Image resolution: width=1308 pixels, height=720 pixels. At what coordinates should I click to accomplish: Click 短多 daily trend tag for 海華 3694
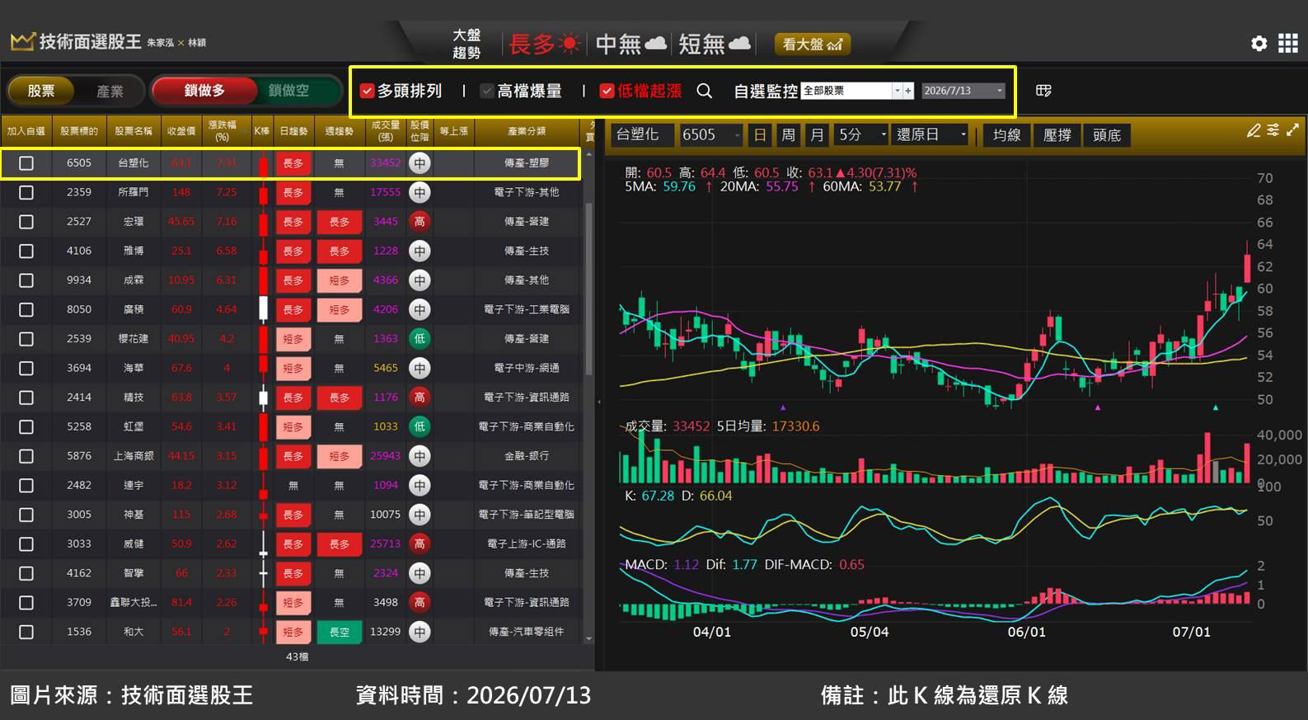coord(293,368)
